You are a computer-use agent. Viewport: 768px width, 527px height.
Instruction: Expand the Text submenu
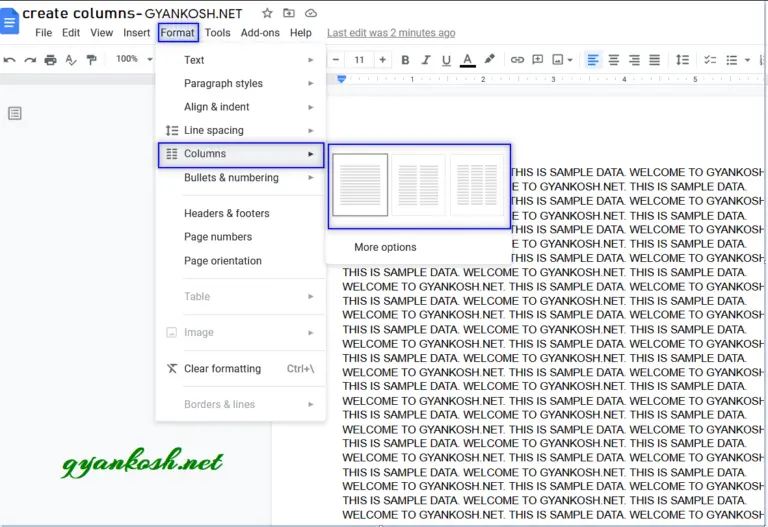pyautogui.click(x=240, y=60)
